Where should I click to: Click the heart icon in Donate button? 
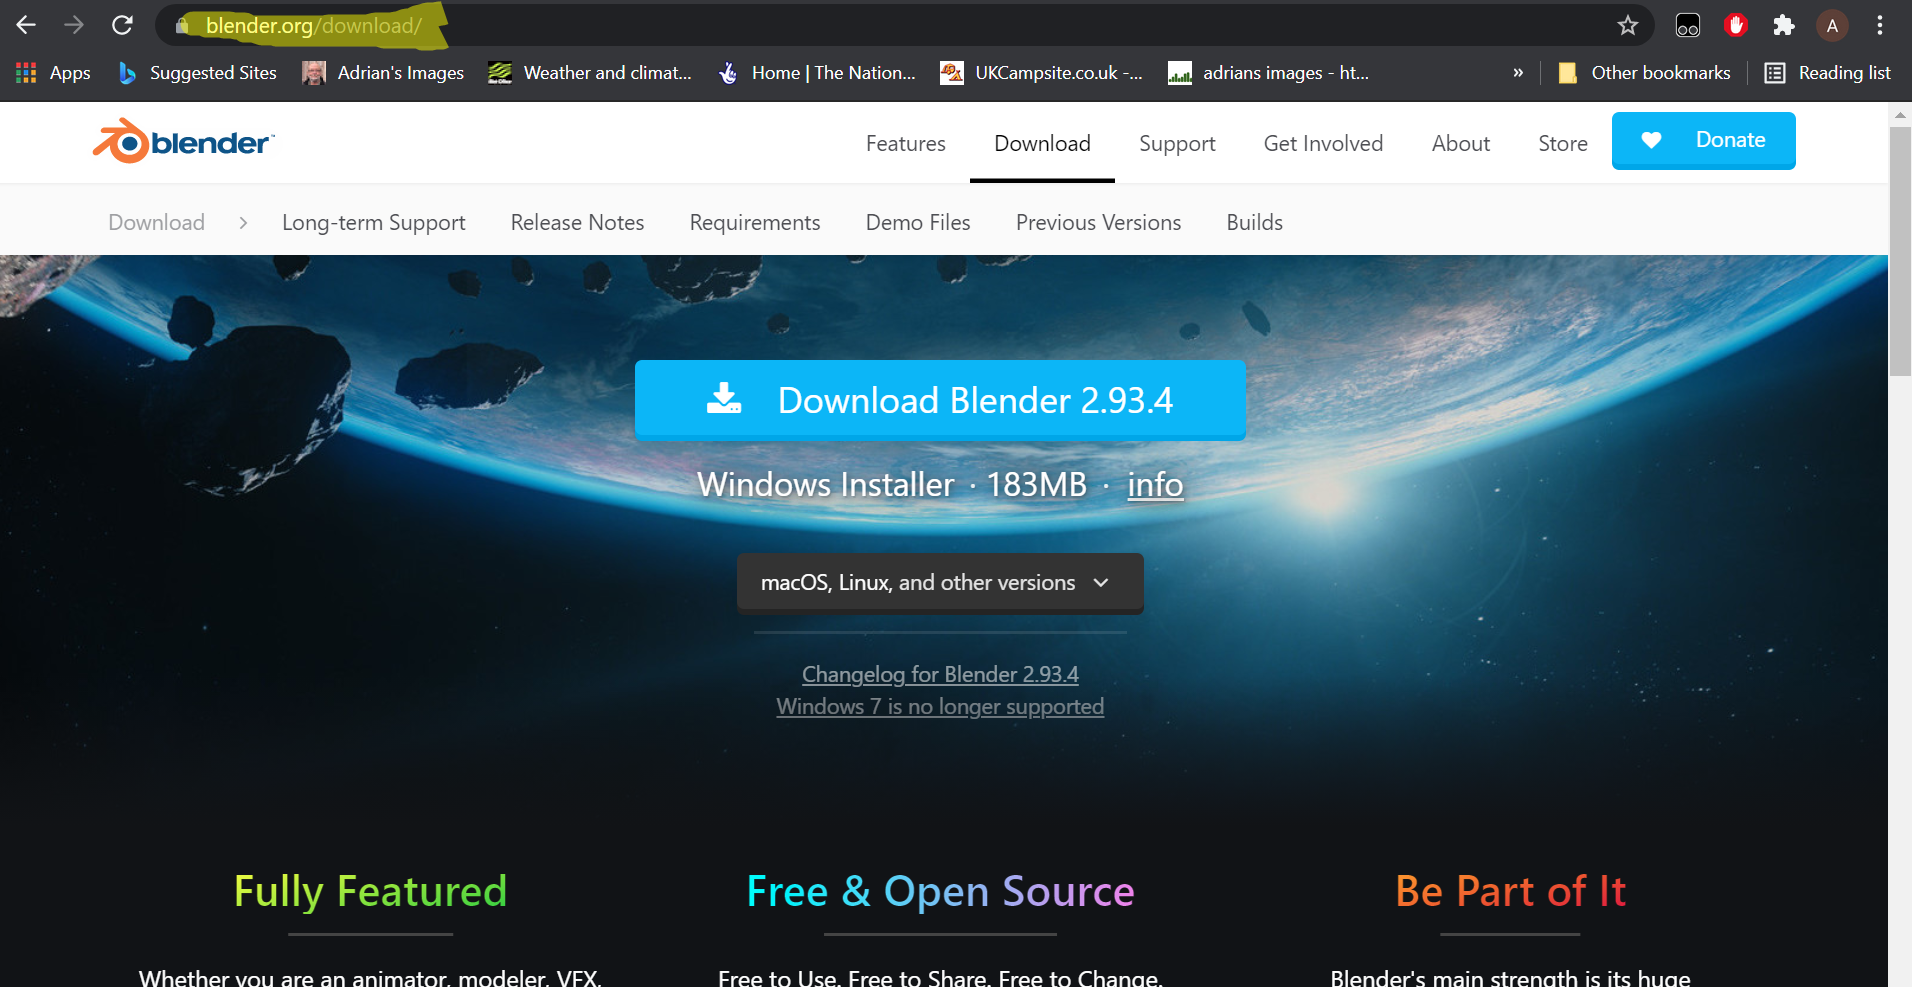pyautogui.click(x=1651, y=140)
